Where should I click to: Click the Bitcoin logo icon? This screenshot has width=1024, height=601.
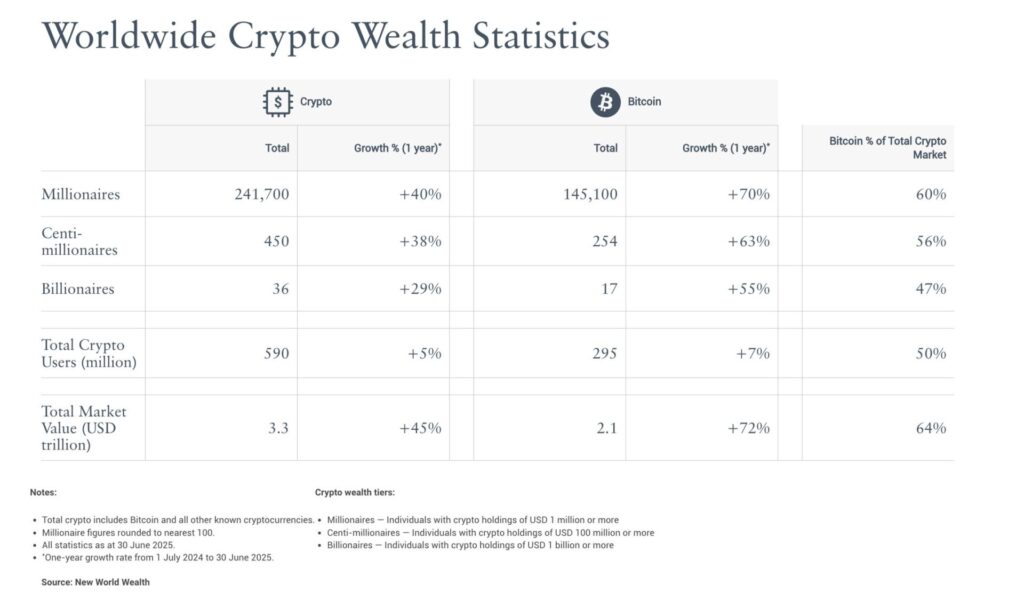coord(604,101)
